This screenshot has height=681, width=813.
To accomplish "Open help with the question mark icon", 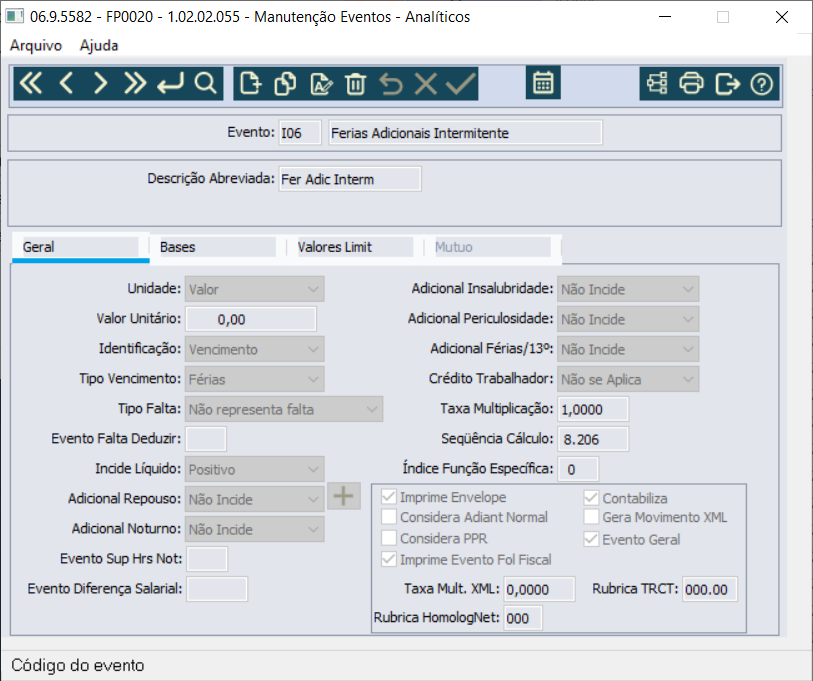I will [761, 84].
